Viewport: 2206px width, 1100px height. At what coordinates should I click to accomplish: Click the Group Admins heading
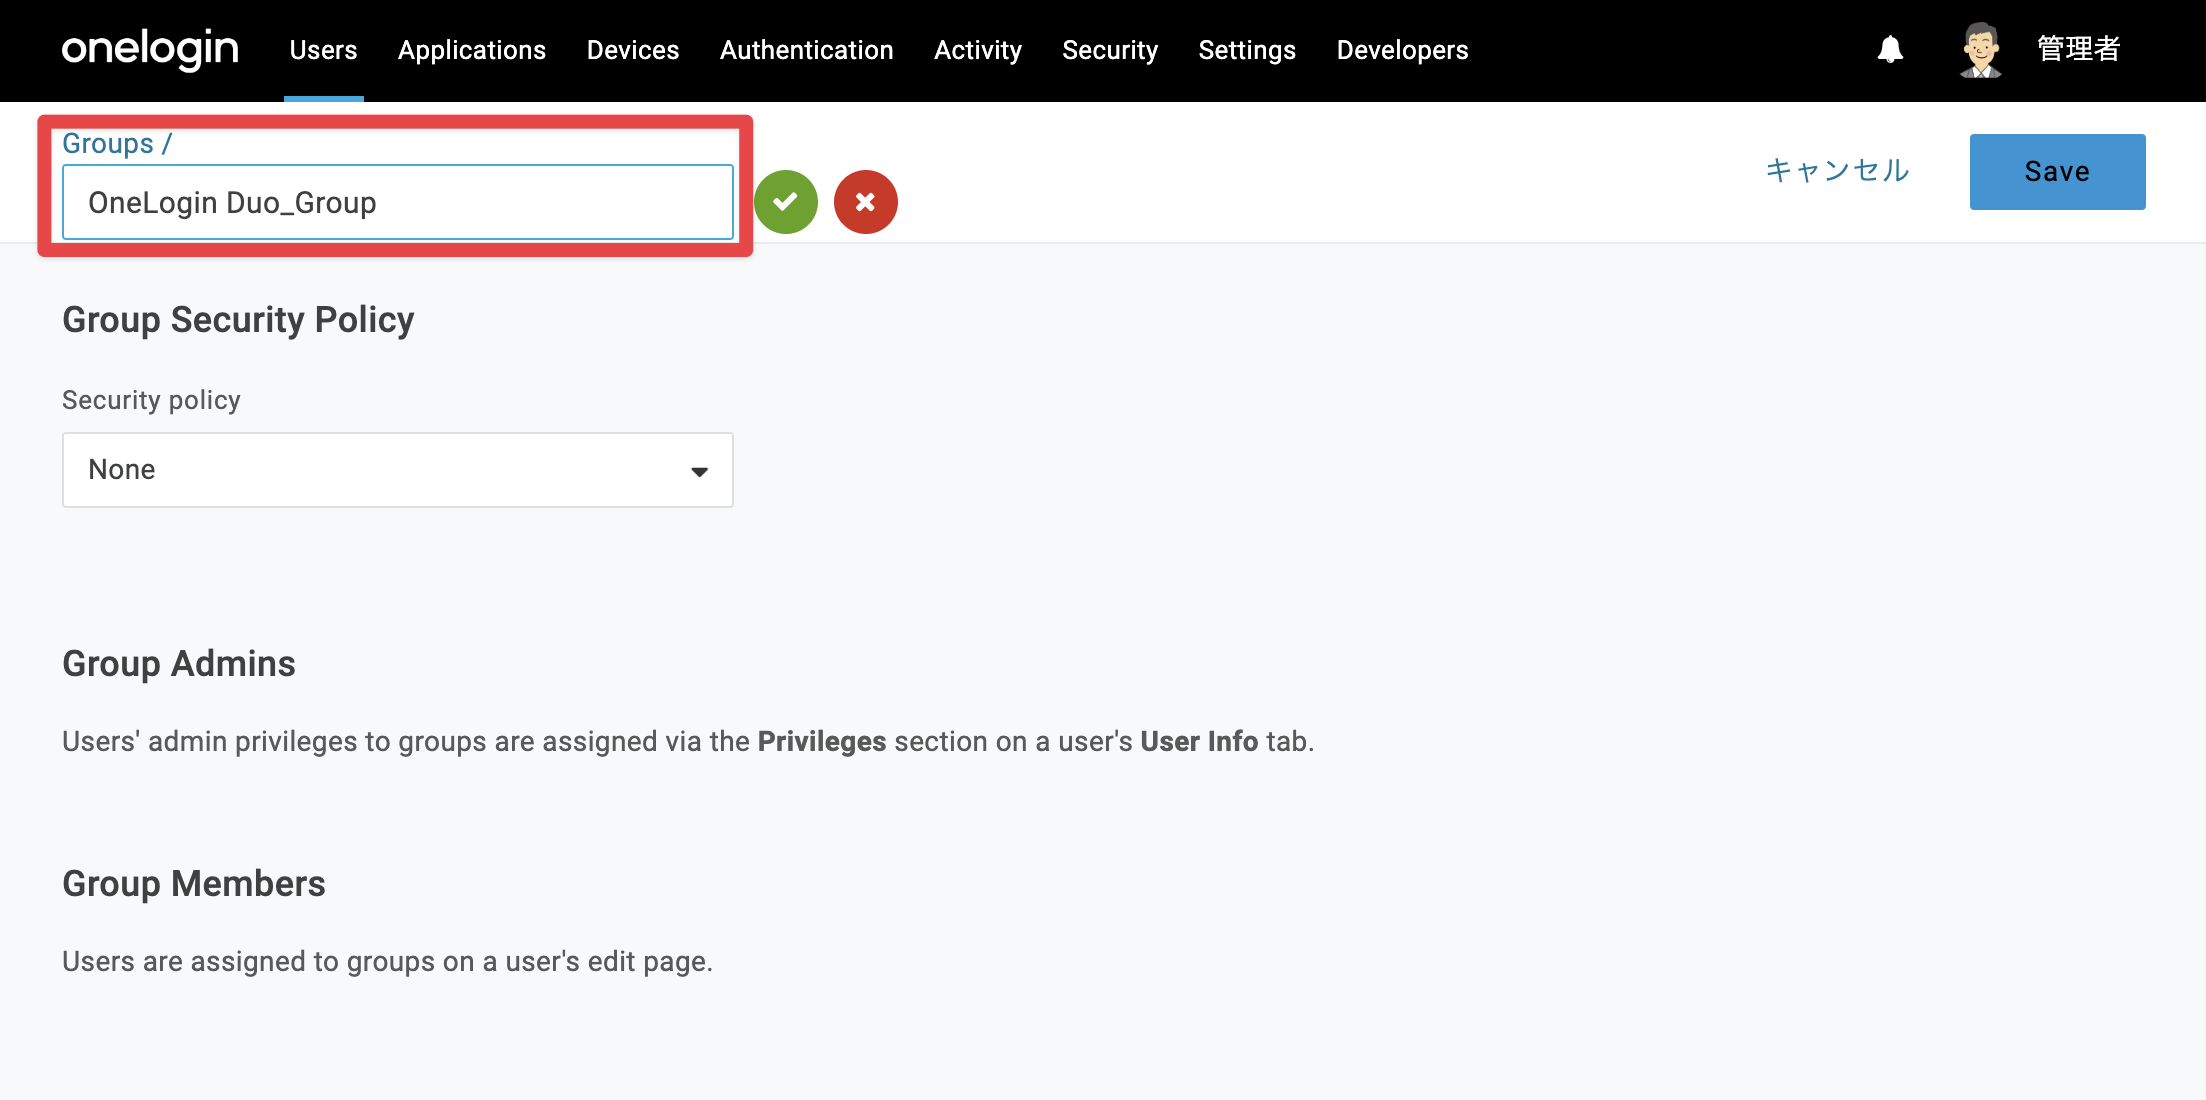tap(179, 664)
